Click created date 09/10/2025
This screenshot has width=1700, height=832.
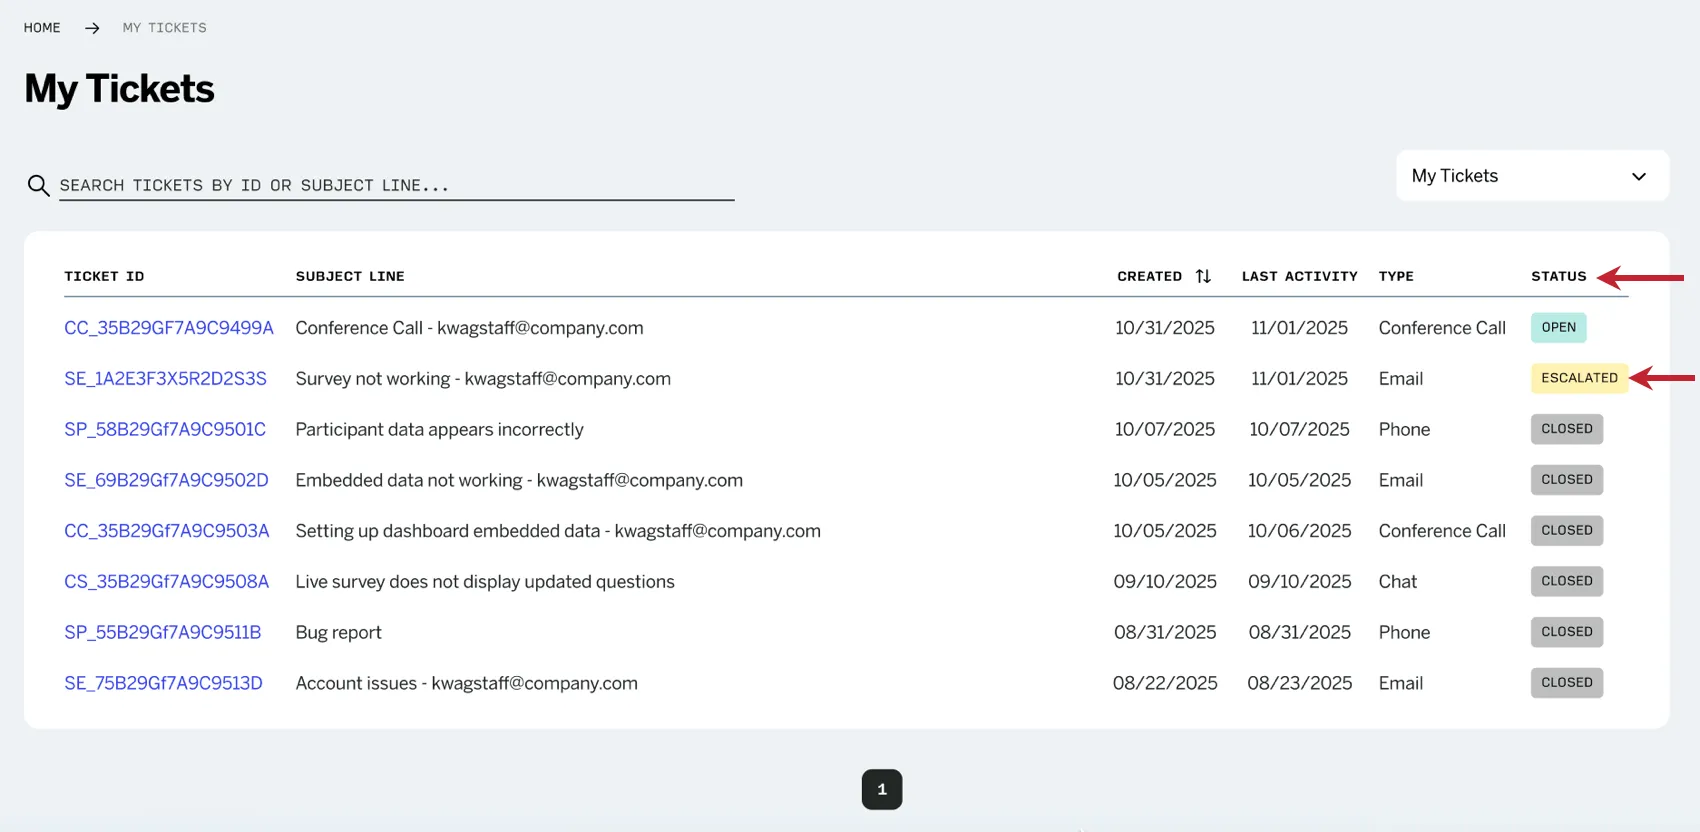click(x=1165, y=582)
